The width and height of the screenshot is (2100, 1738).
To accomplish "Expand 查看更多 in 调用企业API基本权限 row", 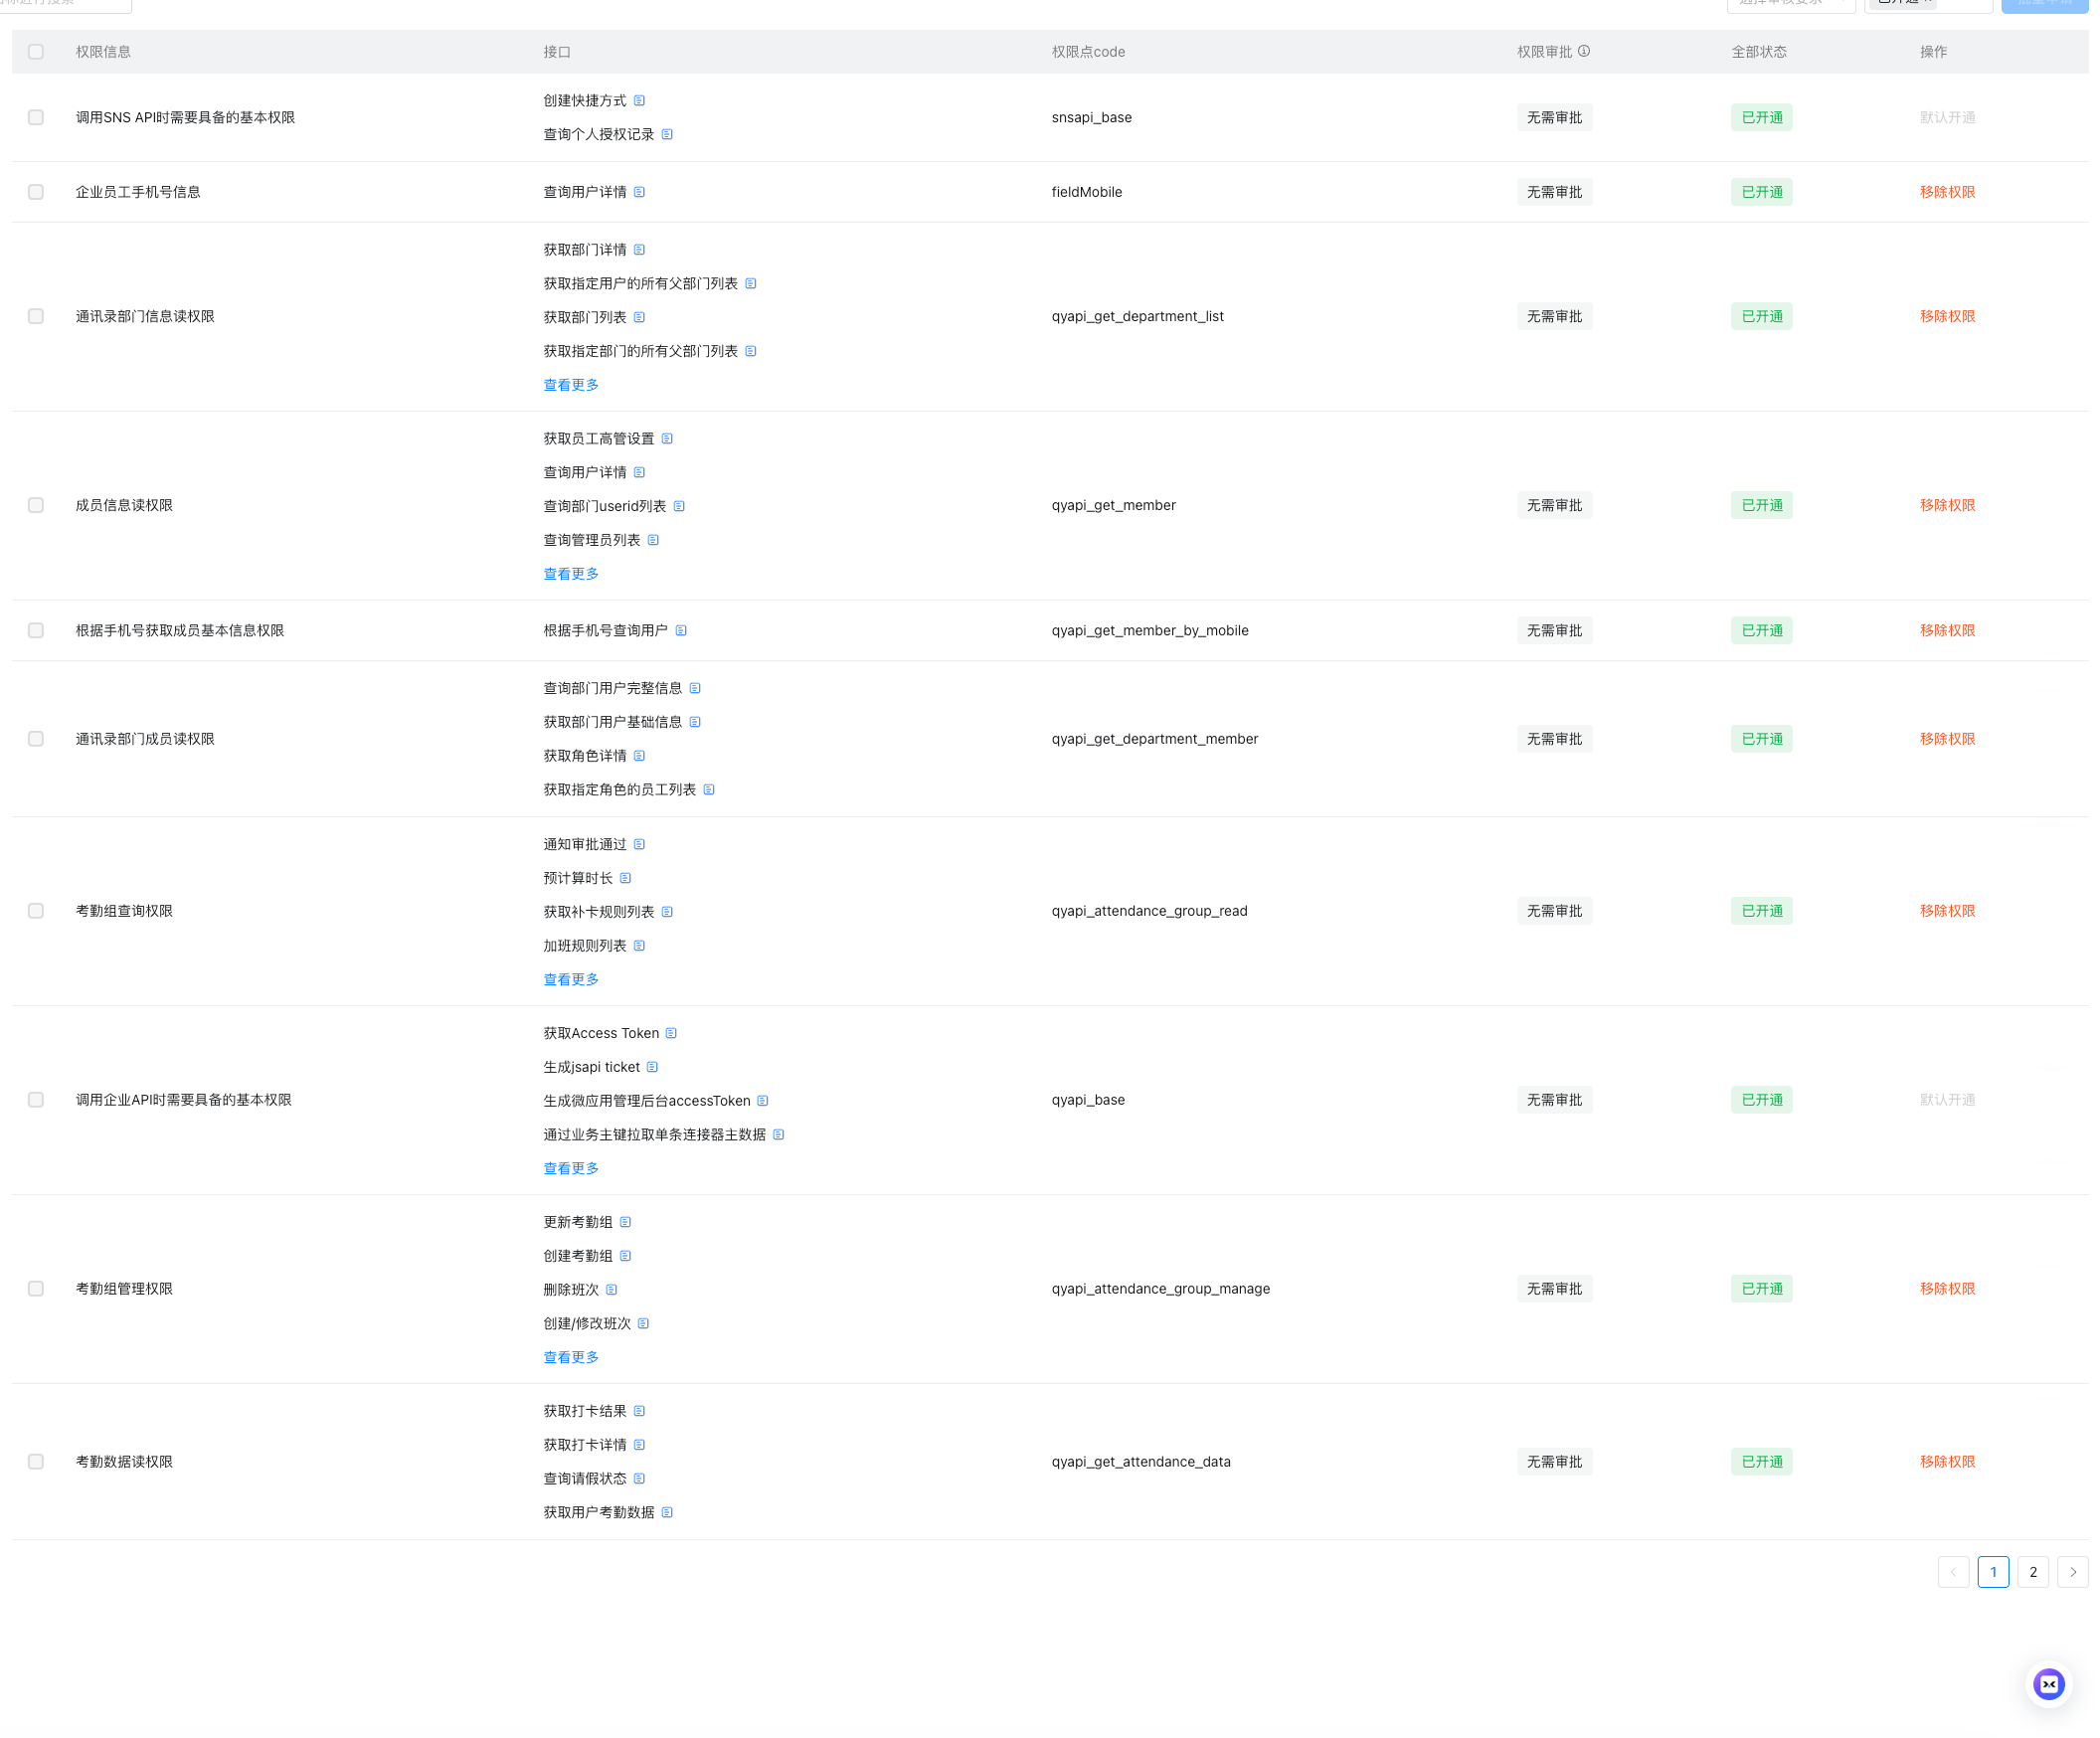I will coord(571,1170).
